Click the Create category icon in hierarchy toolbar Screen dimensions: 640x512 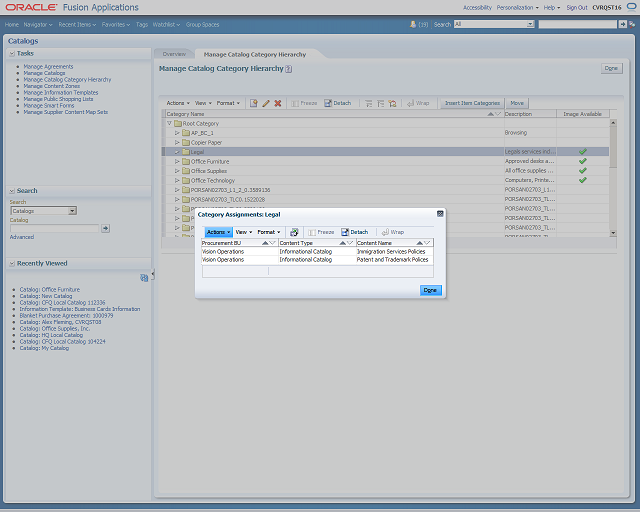[253, 103]
